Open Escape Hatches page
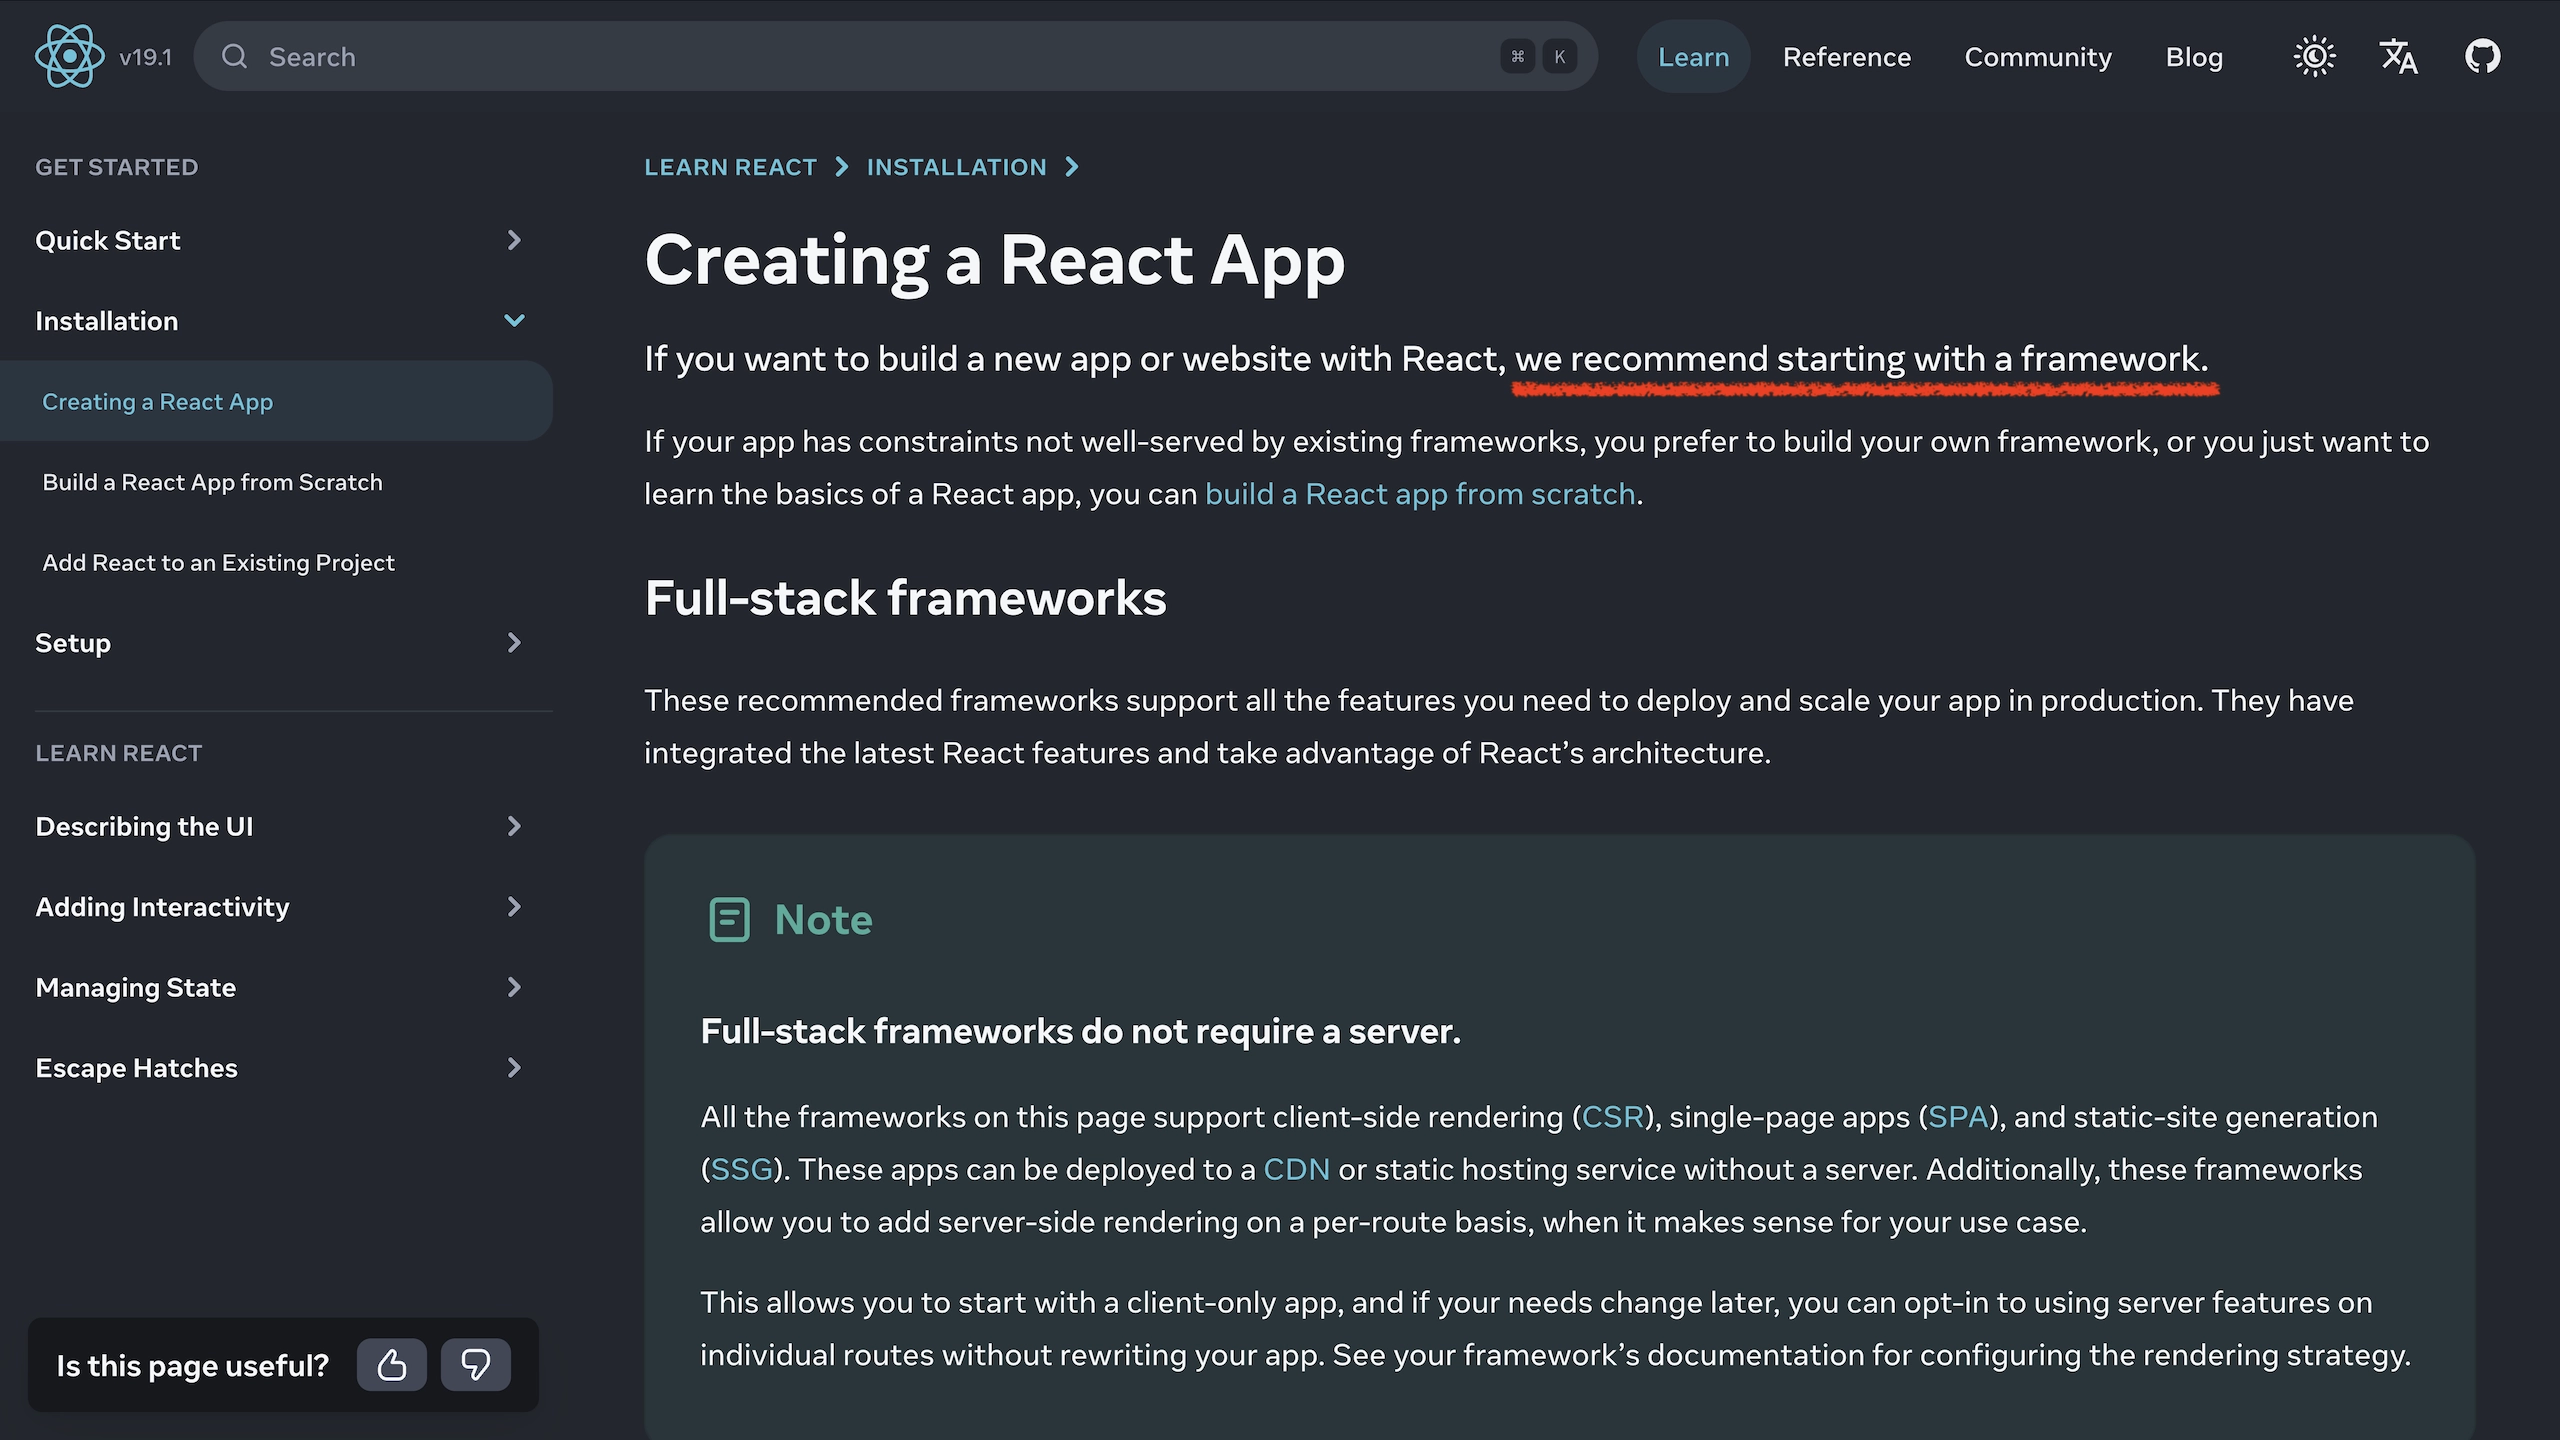 [x=136, y=1068]
